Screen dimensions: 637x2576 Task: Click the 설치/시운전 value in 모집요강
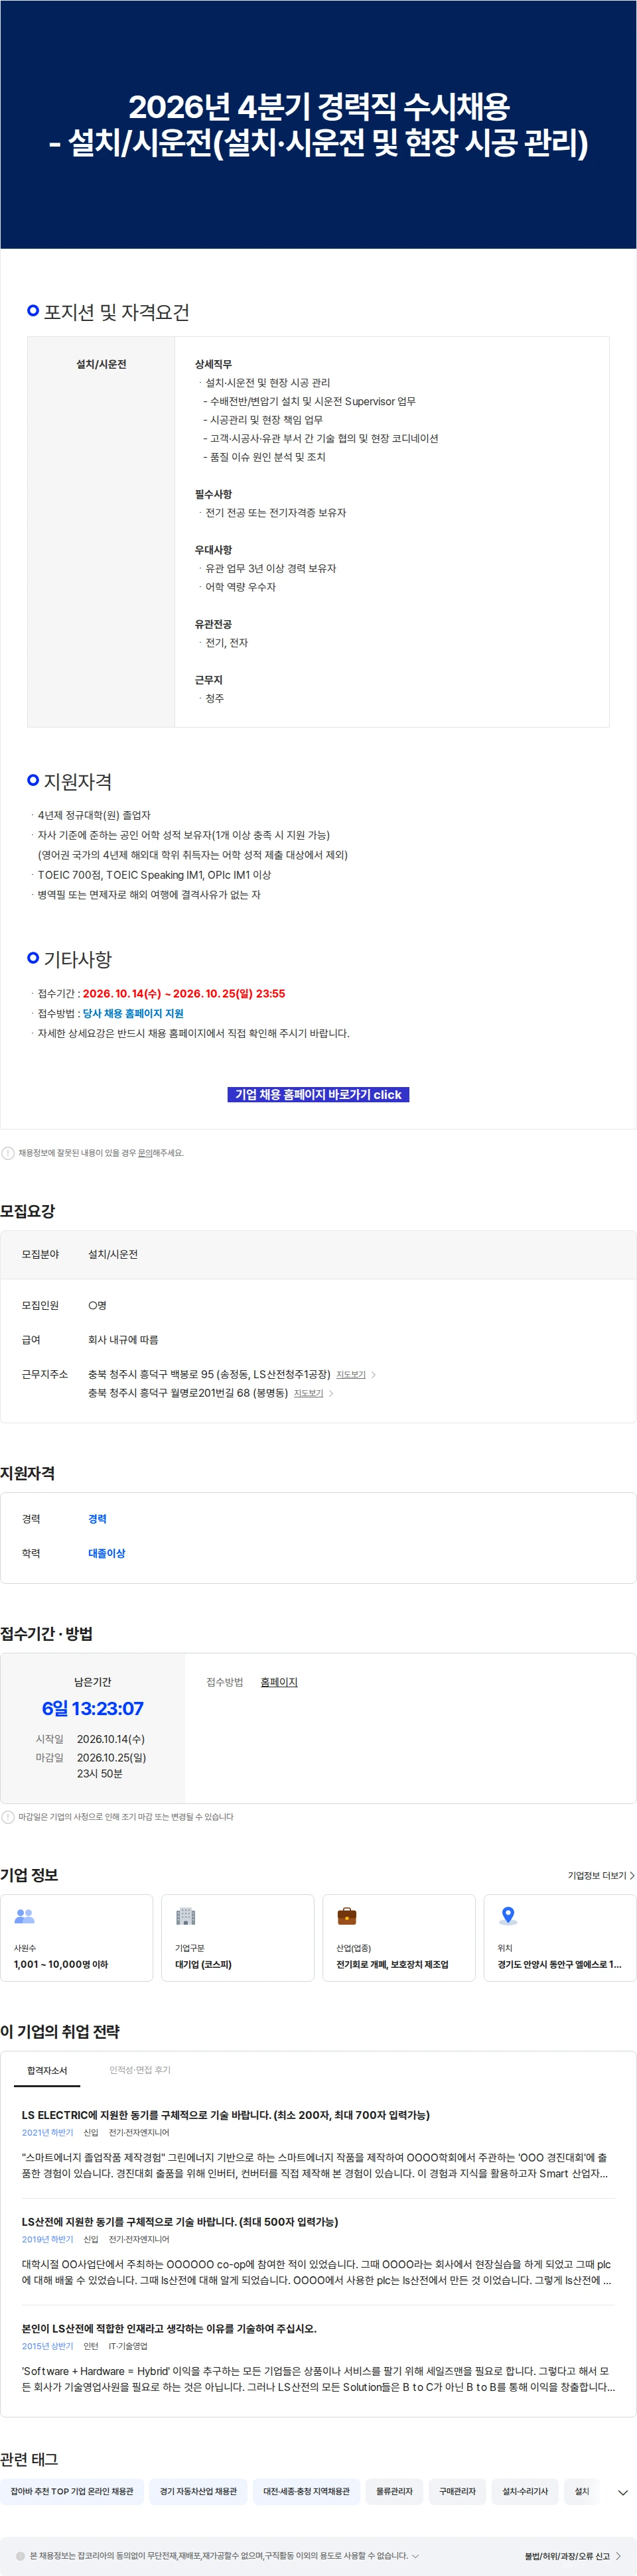(113, 1254)
